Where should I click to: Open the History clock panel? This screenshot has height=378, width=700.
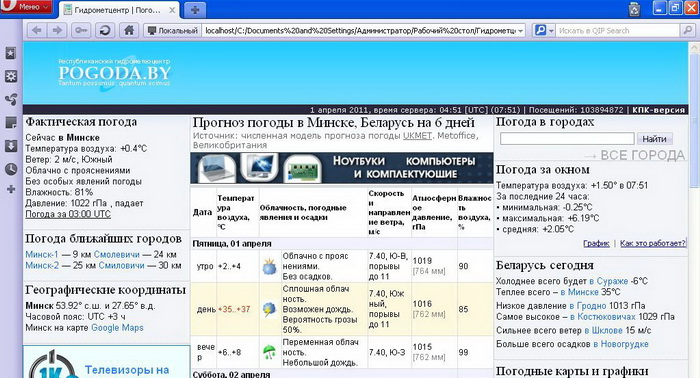coord(11,169)
